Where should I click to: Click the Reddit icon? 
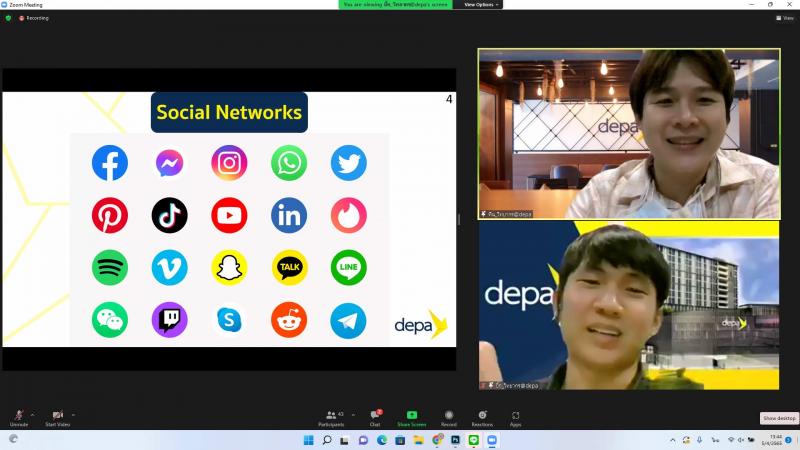coord(289,320)
